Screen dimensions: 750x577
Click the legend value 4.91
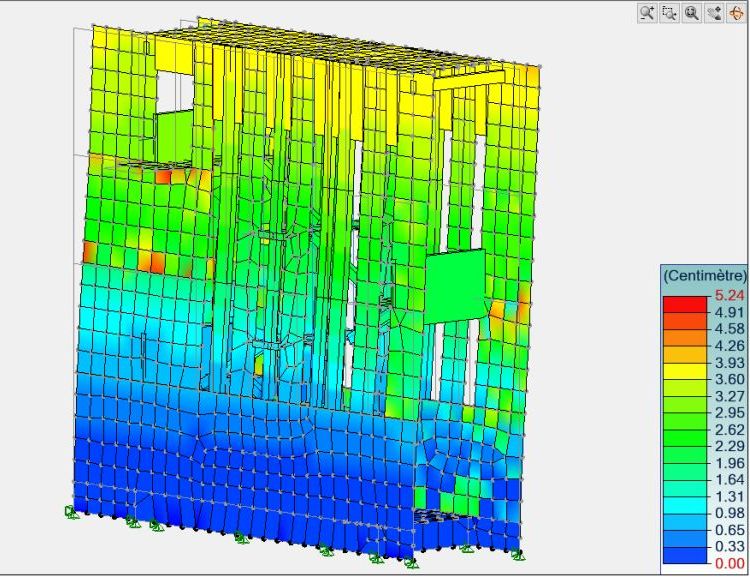tap(729, 312)
